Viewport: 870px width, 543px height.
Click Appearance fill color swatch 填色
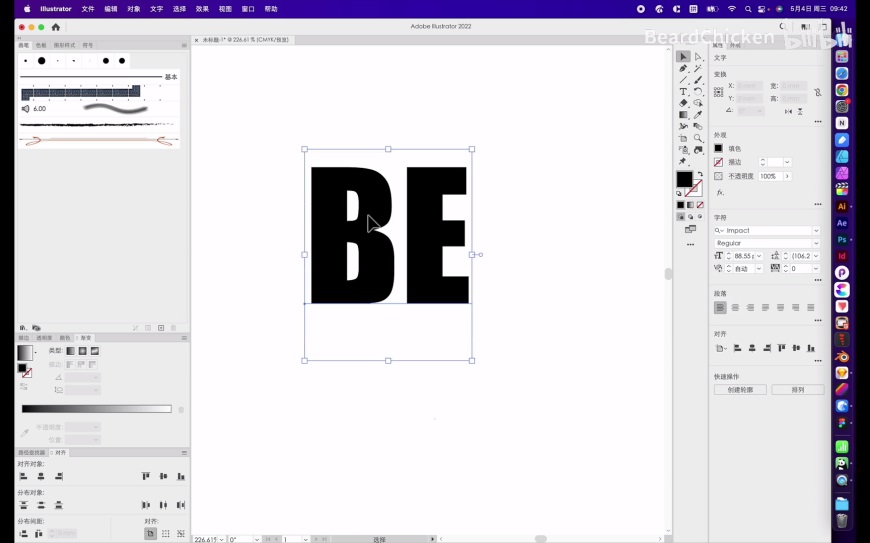(x=719, y=149)
